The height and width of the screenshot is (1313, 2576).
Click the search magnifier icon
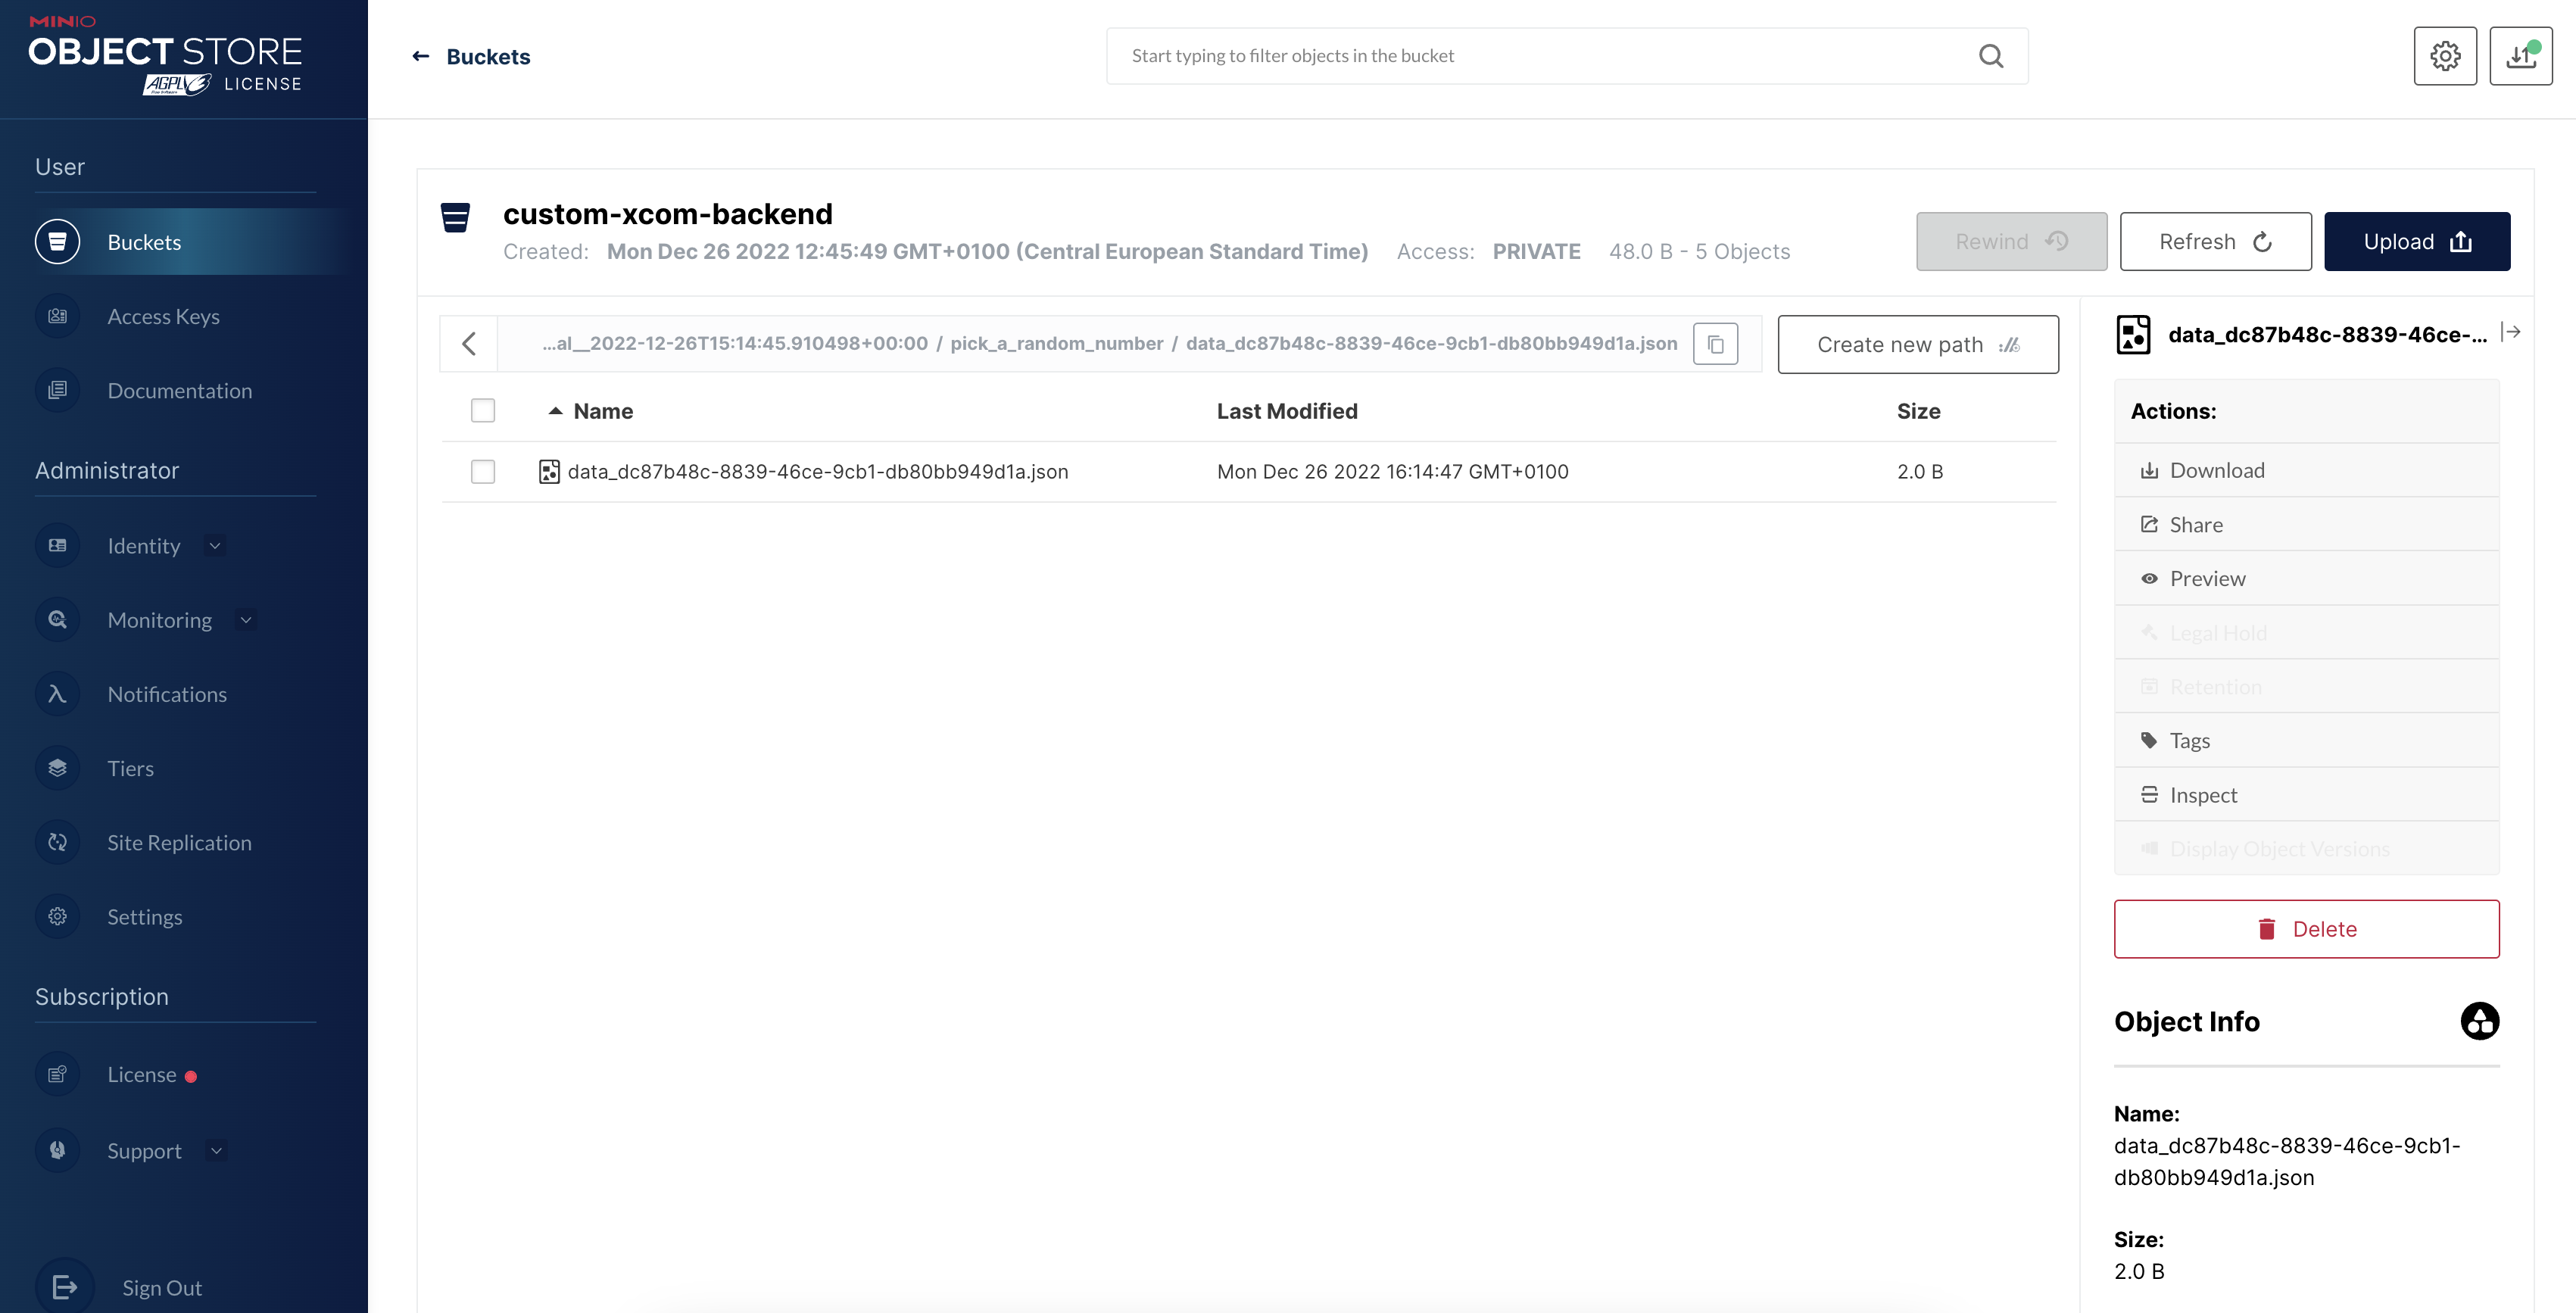click(1991, 56)
